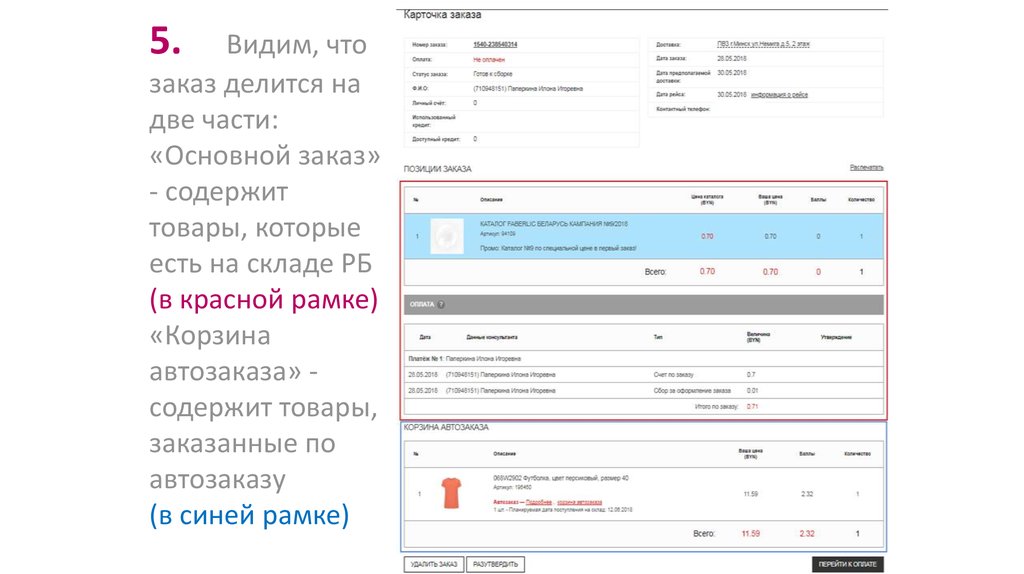Screen dimensions: 1024x574
Task: Select the Утверждение column header in payment table
Action: click(836, 337)
